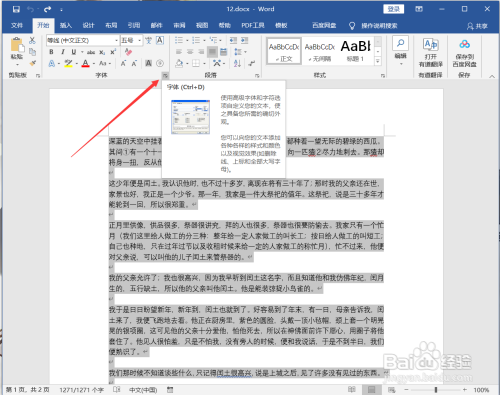Click the Phonetic Guide icon
Image resolution: width=500 pixels, height=395 pixels.
coord(149,40)
